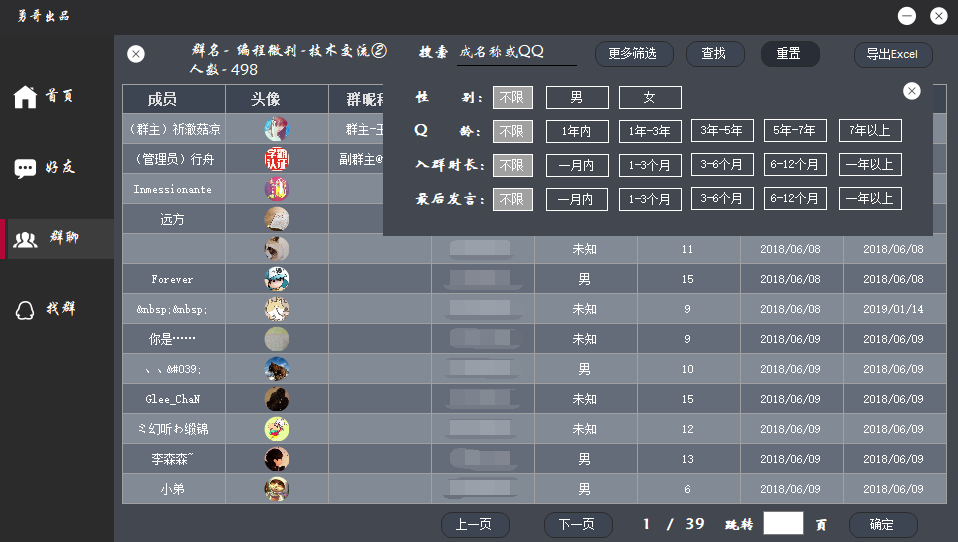Click avatar of member 你是……
The height and width of the screenshot is (542, 958).
pyautogui.click(x=277, y=339)
